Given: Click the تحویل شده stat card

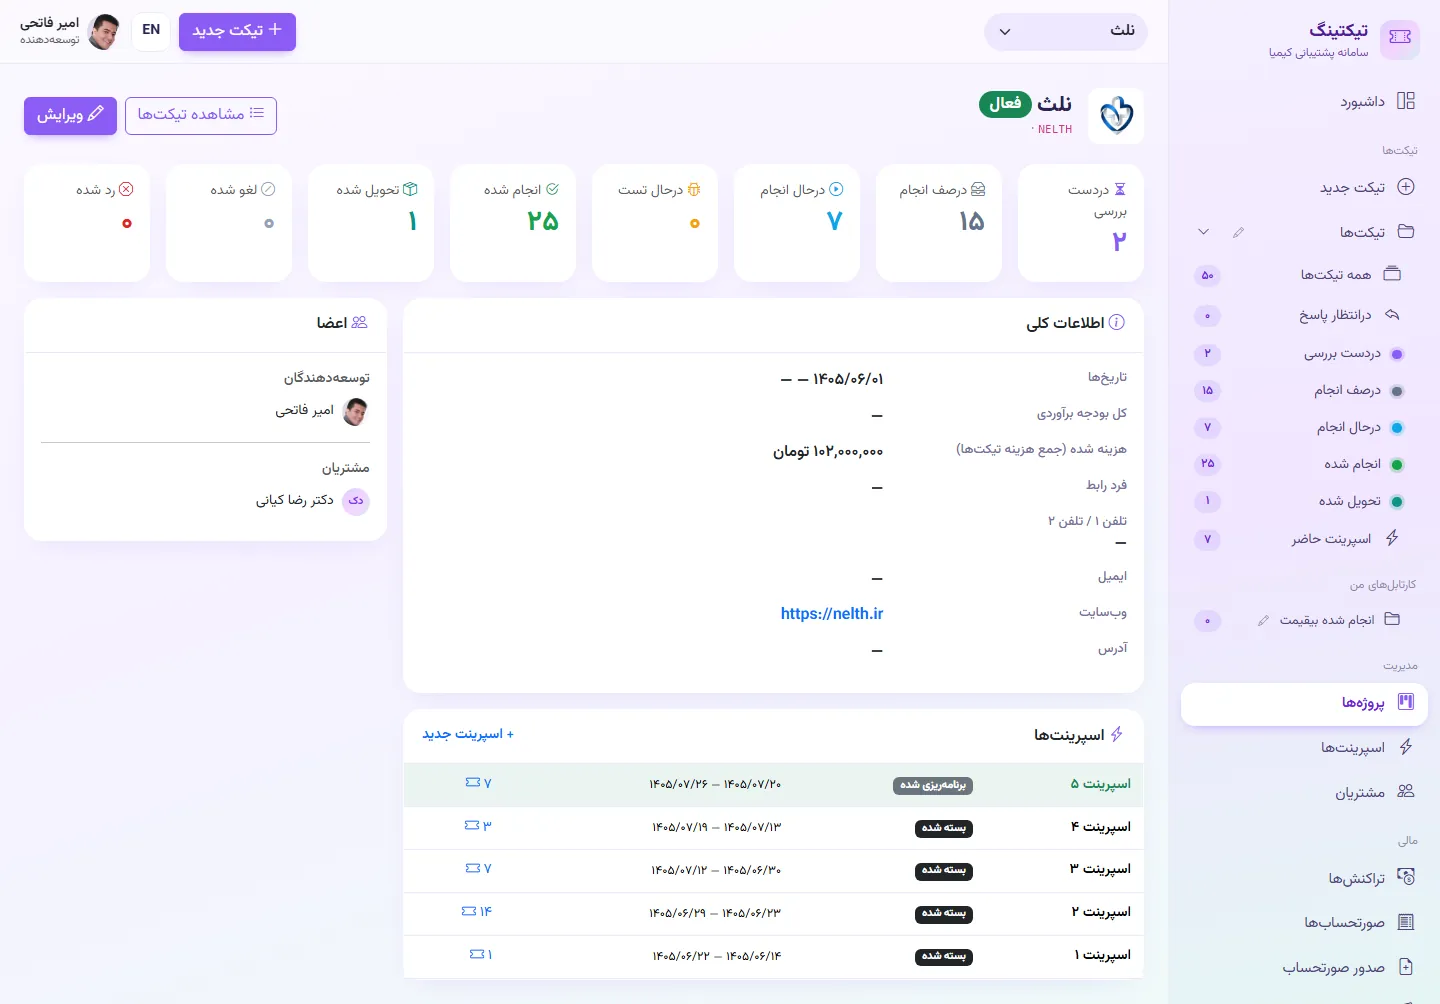Looking at the screenshot, I should 371,223.
